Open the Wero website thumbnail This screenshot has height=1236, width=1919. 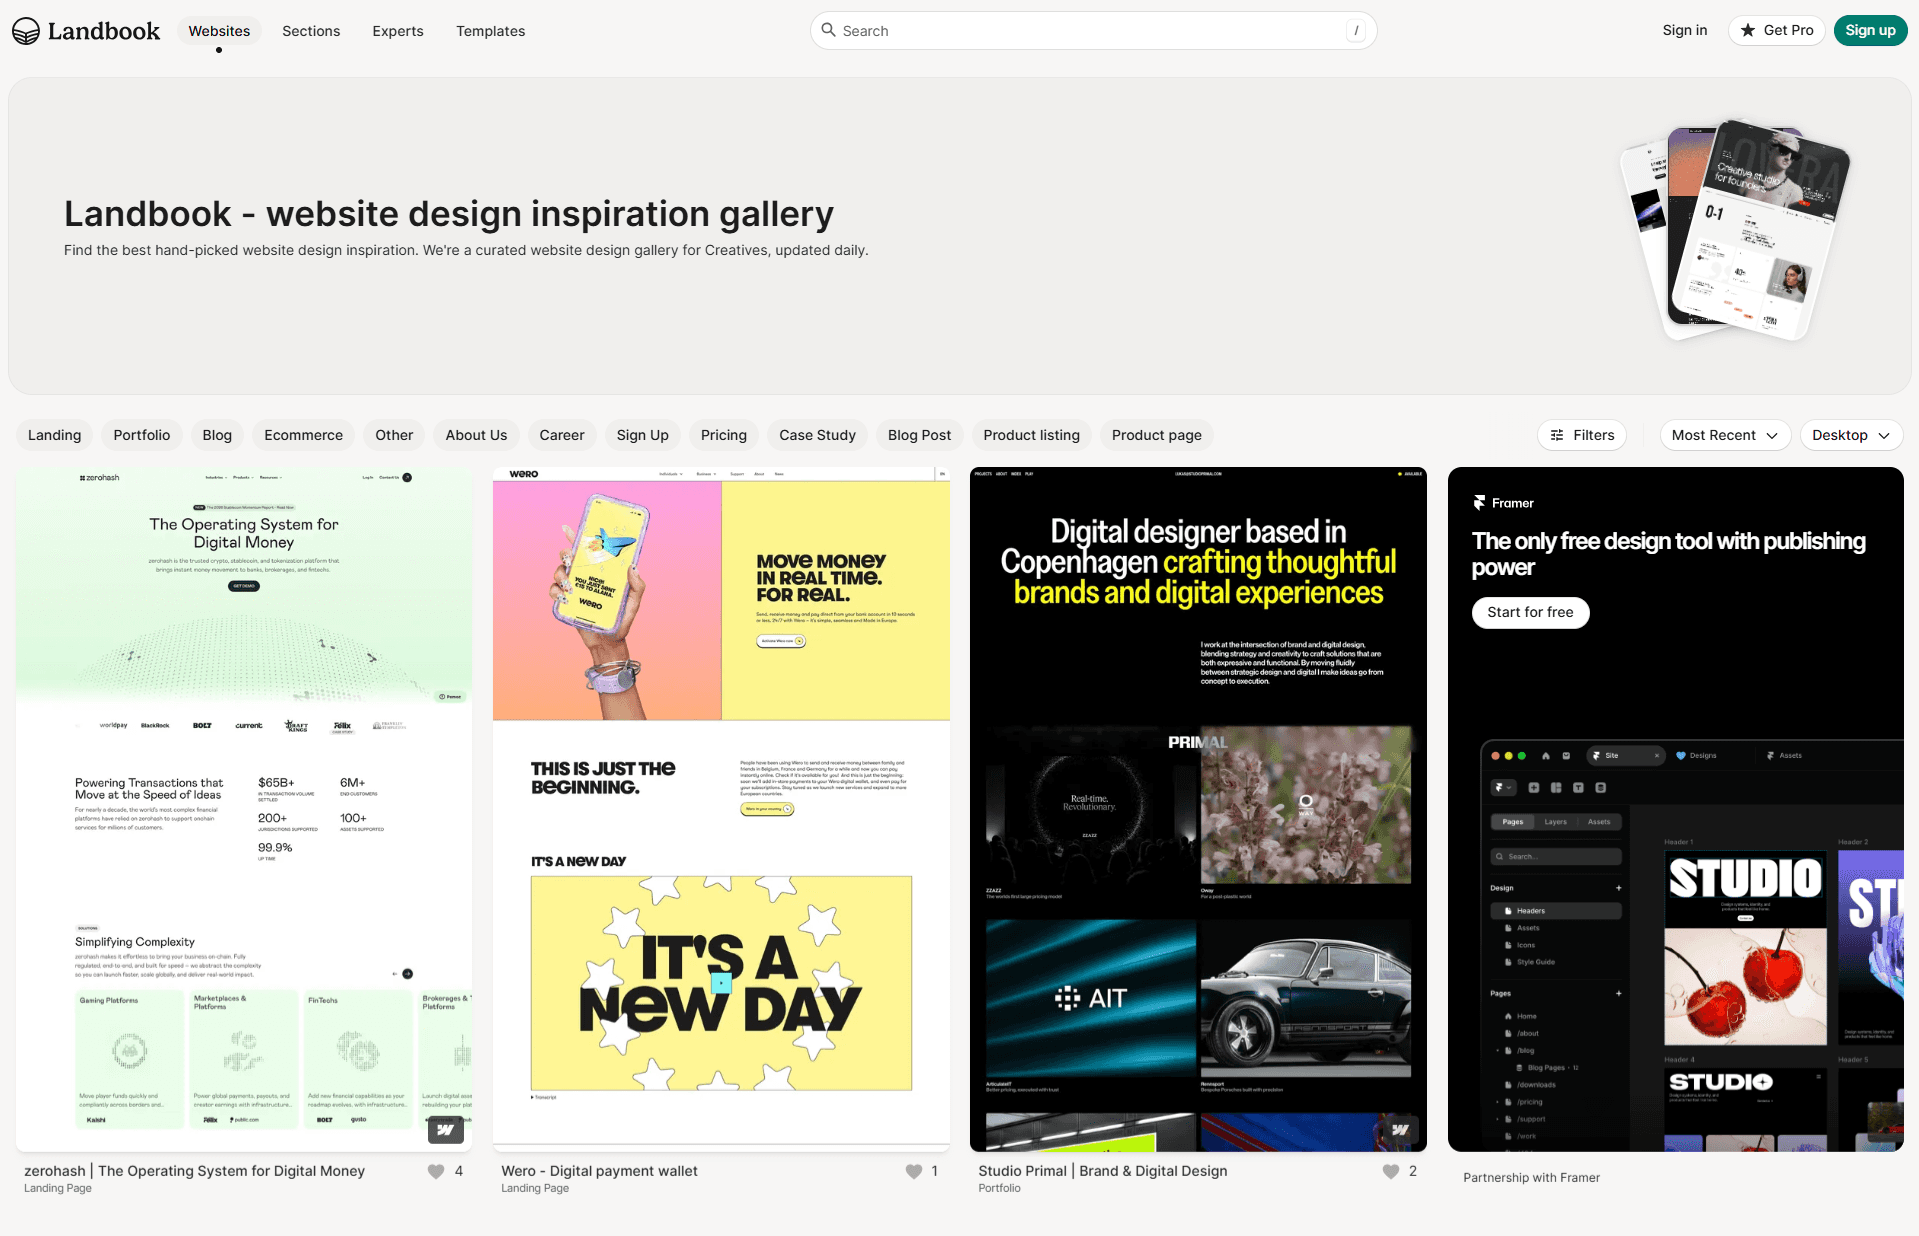pos(721,809)
